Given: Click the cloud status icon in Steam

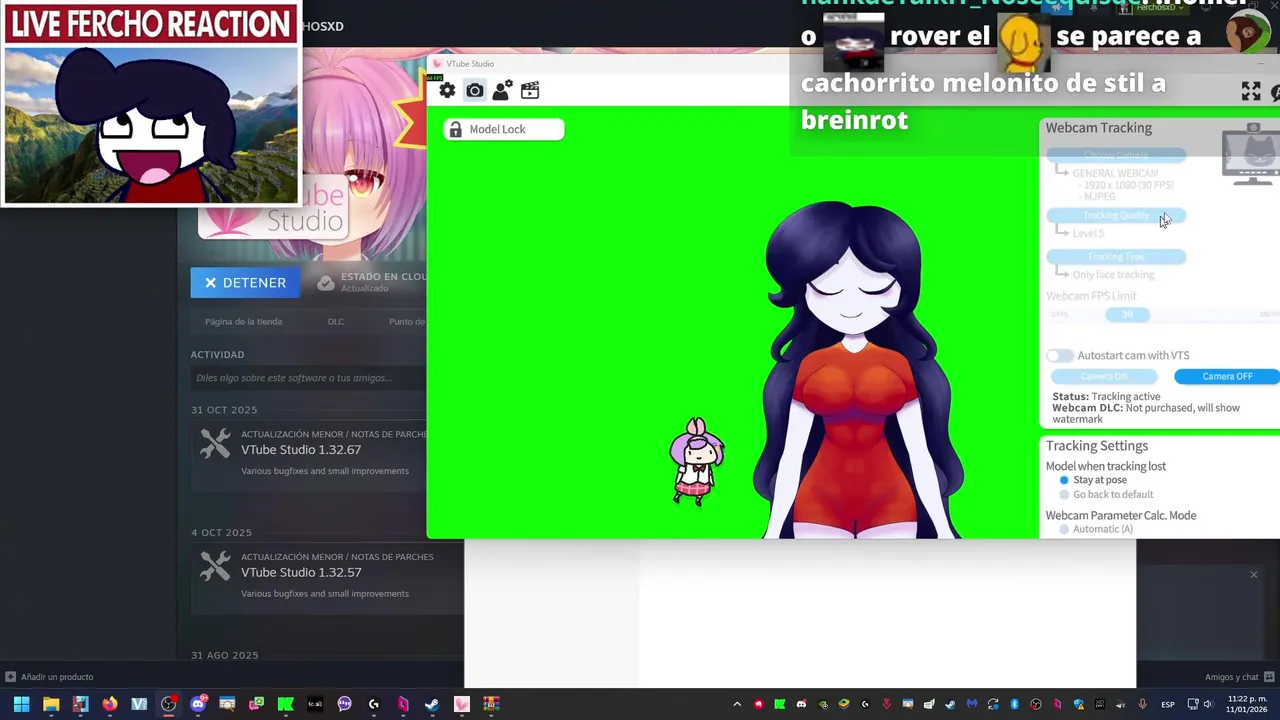Looking at the screenshot, I should point(325,283).
